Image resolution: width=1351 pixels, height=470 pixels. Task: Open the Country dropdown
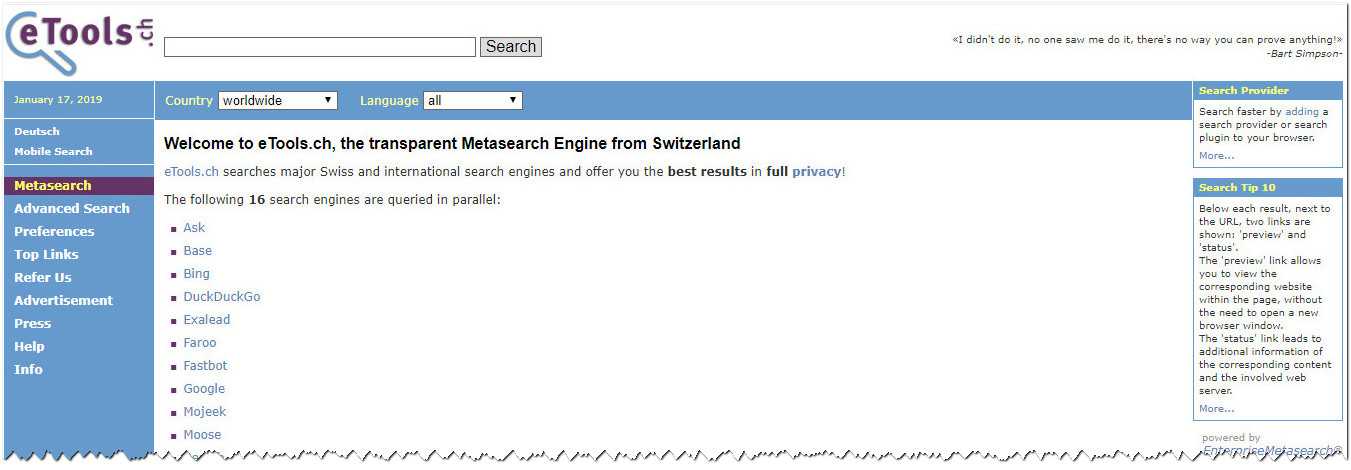(277, 101)
